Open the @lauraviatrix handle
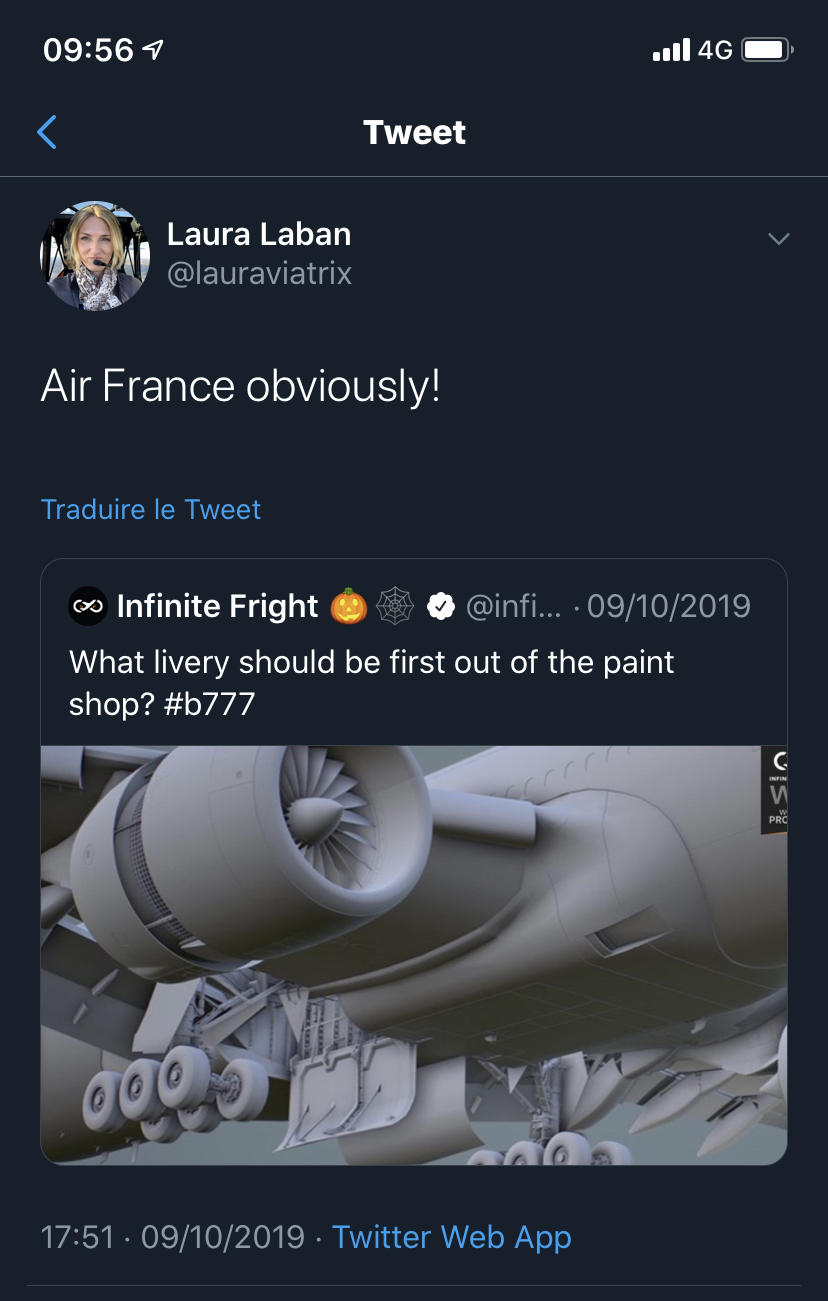The height and width of the screenshot is (1301, 828). point(259,273)
